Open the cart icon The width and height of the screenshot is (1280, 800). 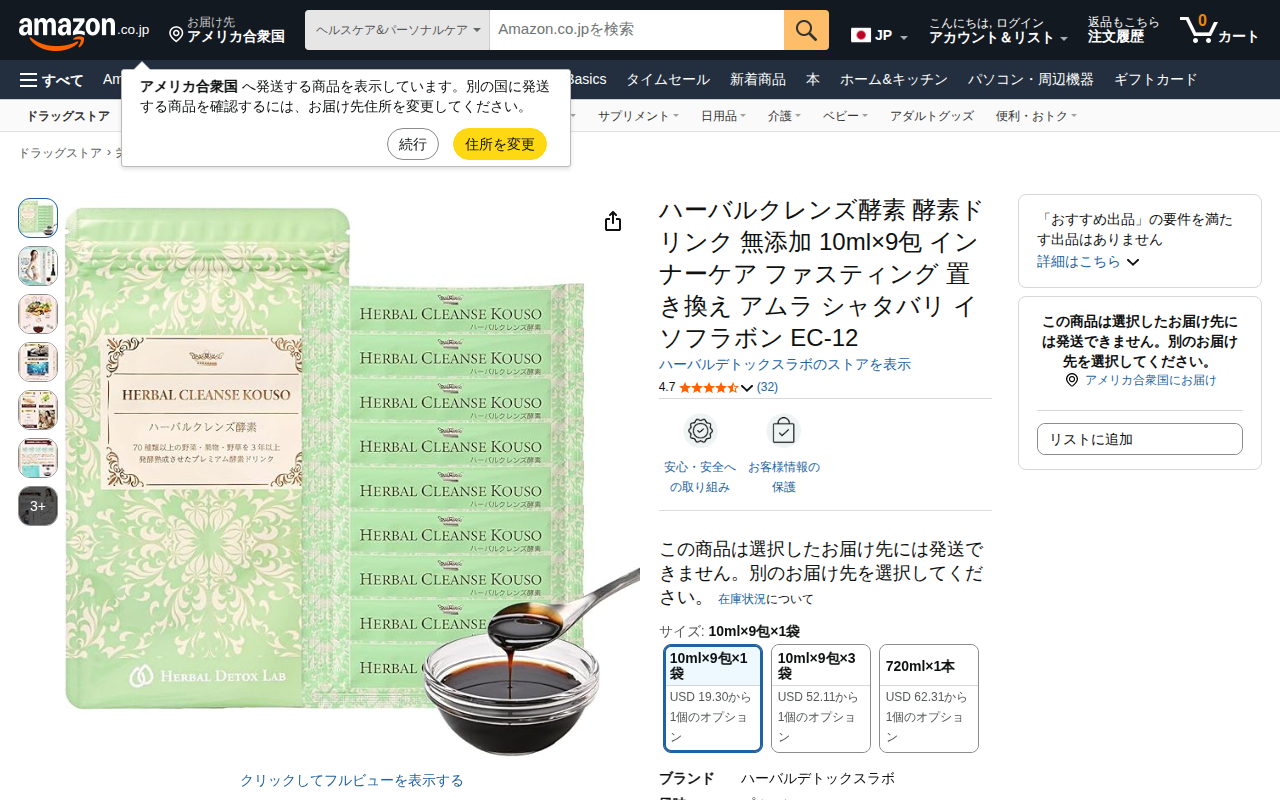pyautogui.click(x=1197, y=30)
